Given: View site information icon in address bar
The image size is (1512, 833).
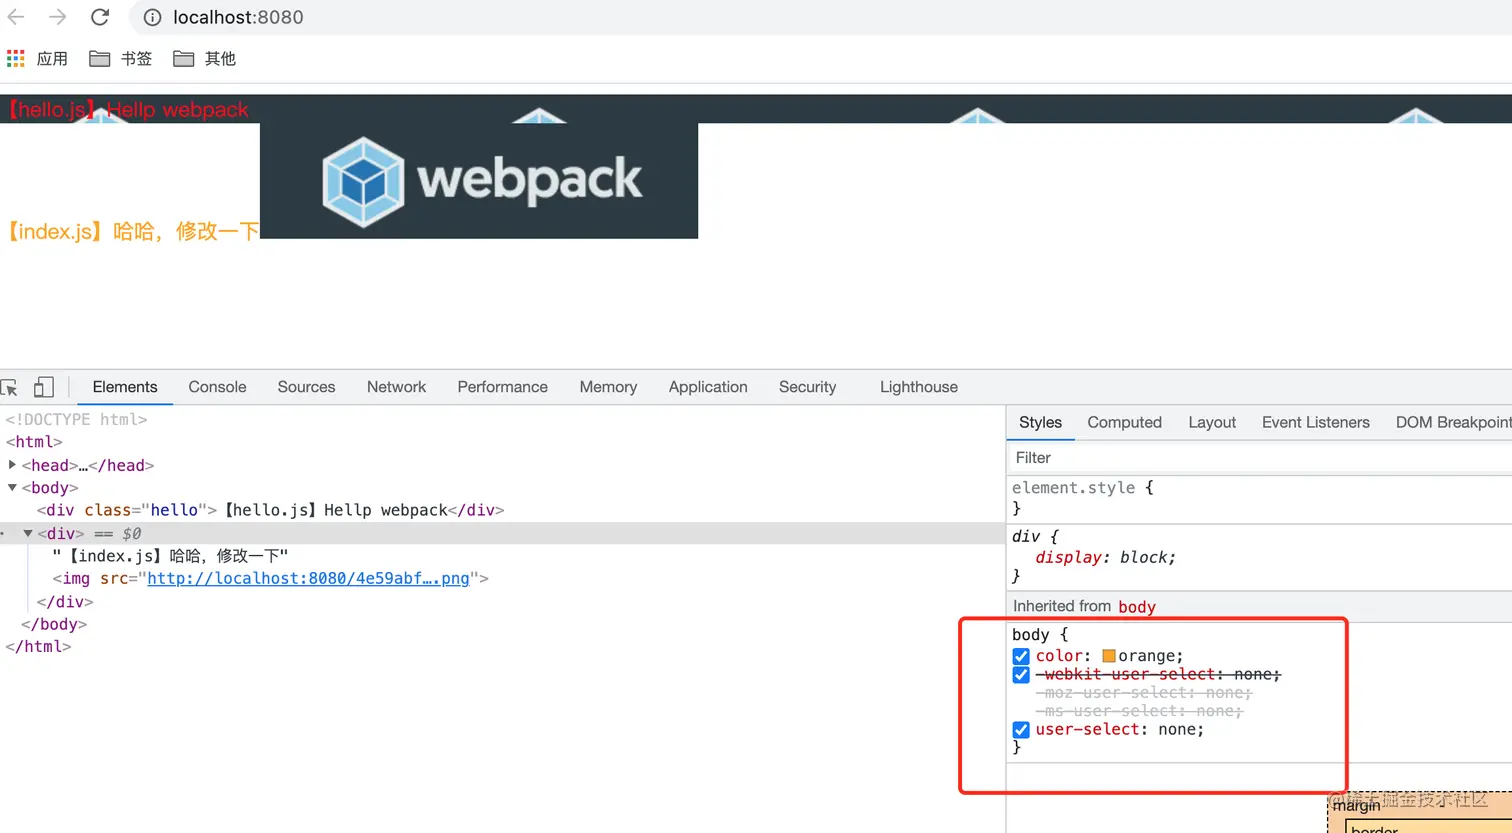Looking at the screenshot, I should (152, 17).
